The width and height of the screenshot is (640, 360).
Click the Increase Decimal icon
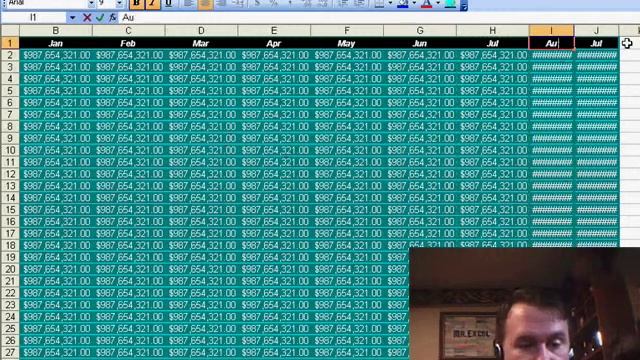point(307,3)
